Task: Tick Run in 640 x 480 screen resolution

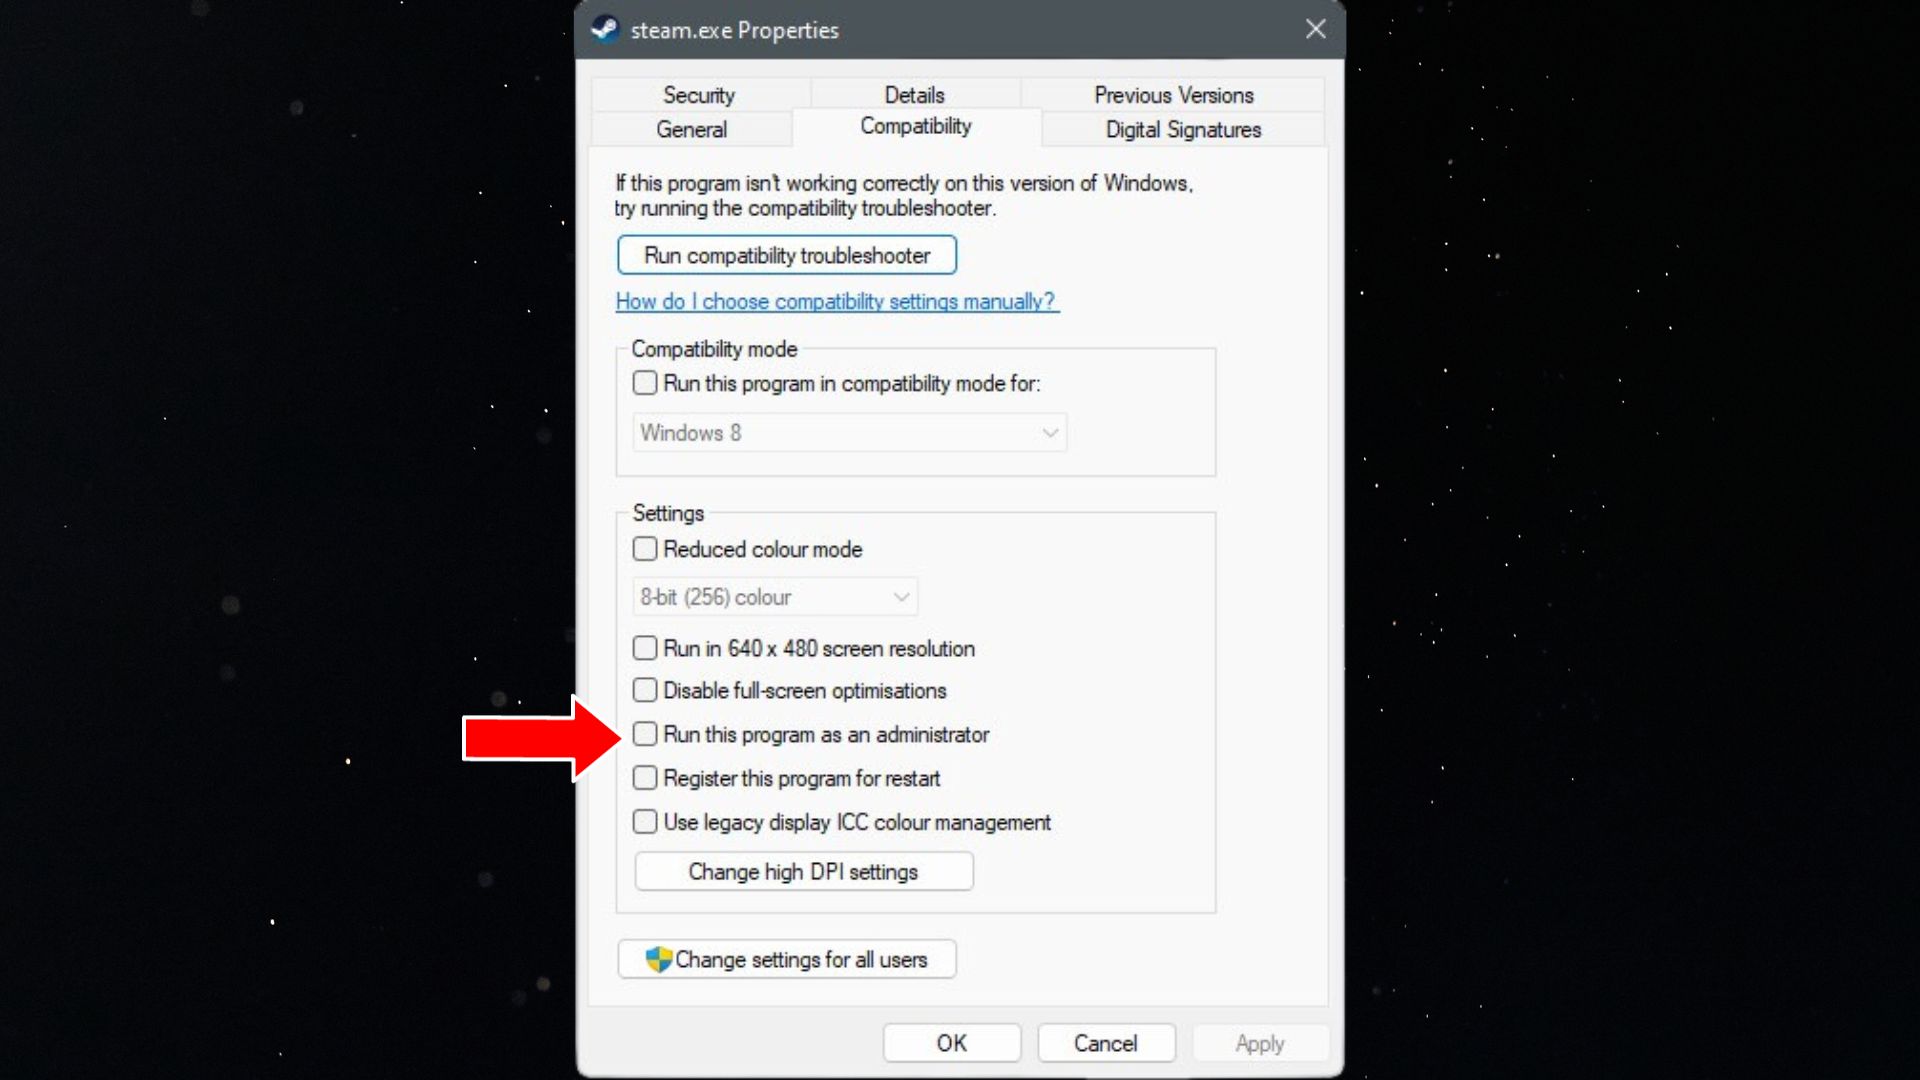Action: [645, 648]
